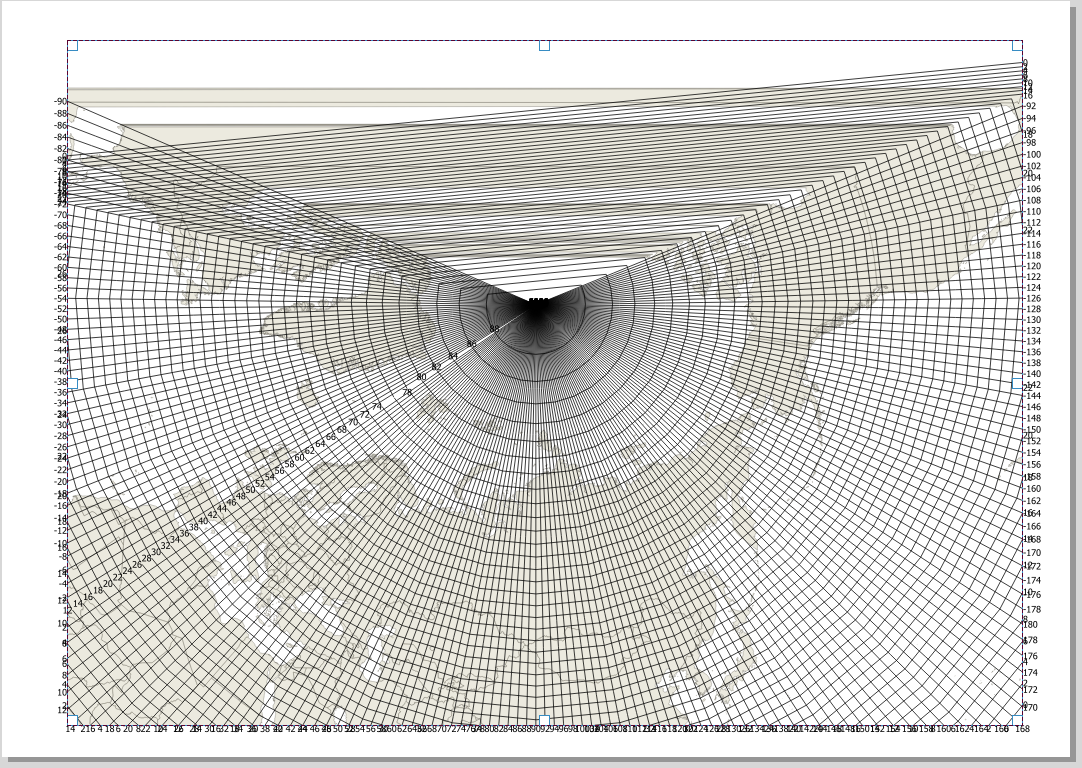Viewport: 1082px width, 768px height.
Task: Click the bottom-right selection handle
Action: (1017, 719)
